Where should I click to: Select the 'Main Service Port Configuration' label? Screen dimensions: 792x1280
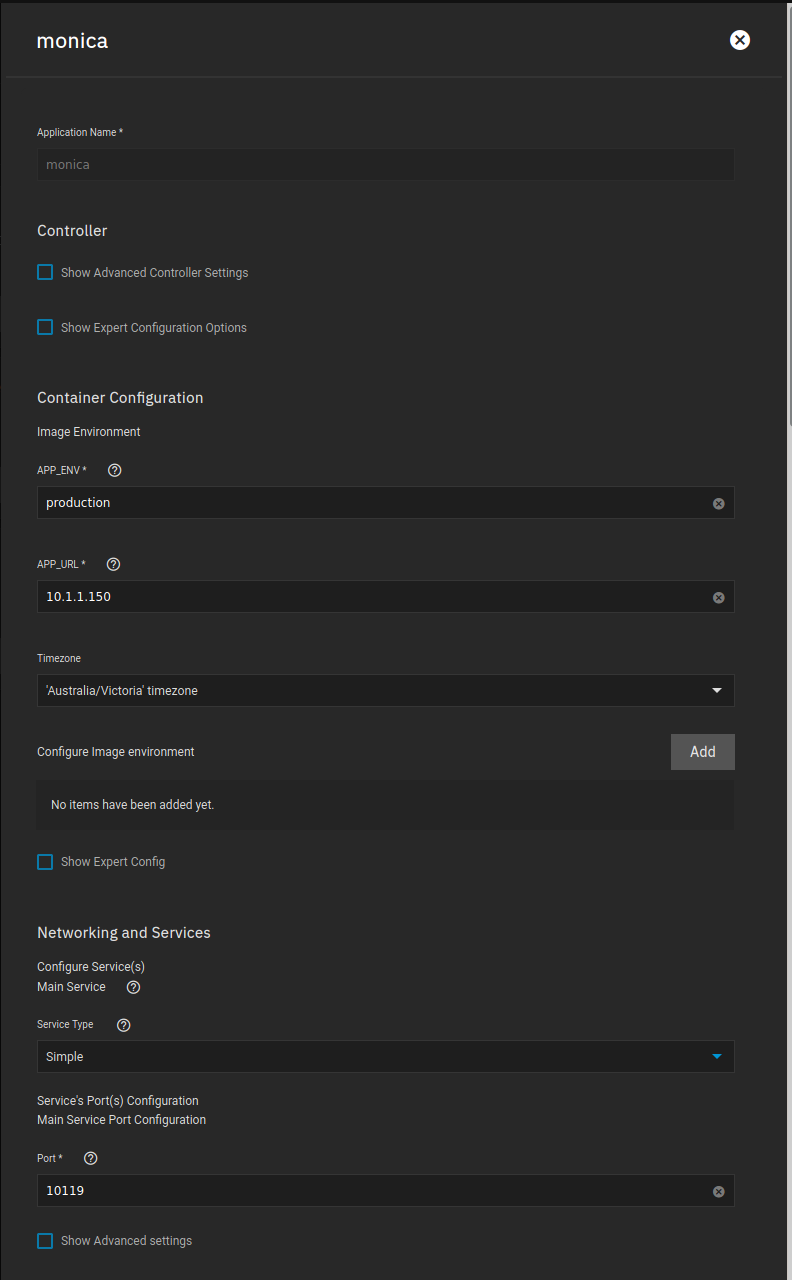pos(122,1120)
